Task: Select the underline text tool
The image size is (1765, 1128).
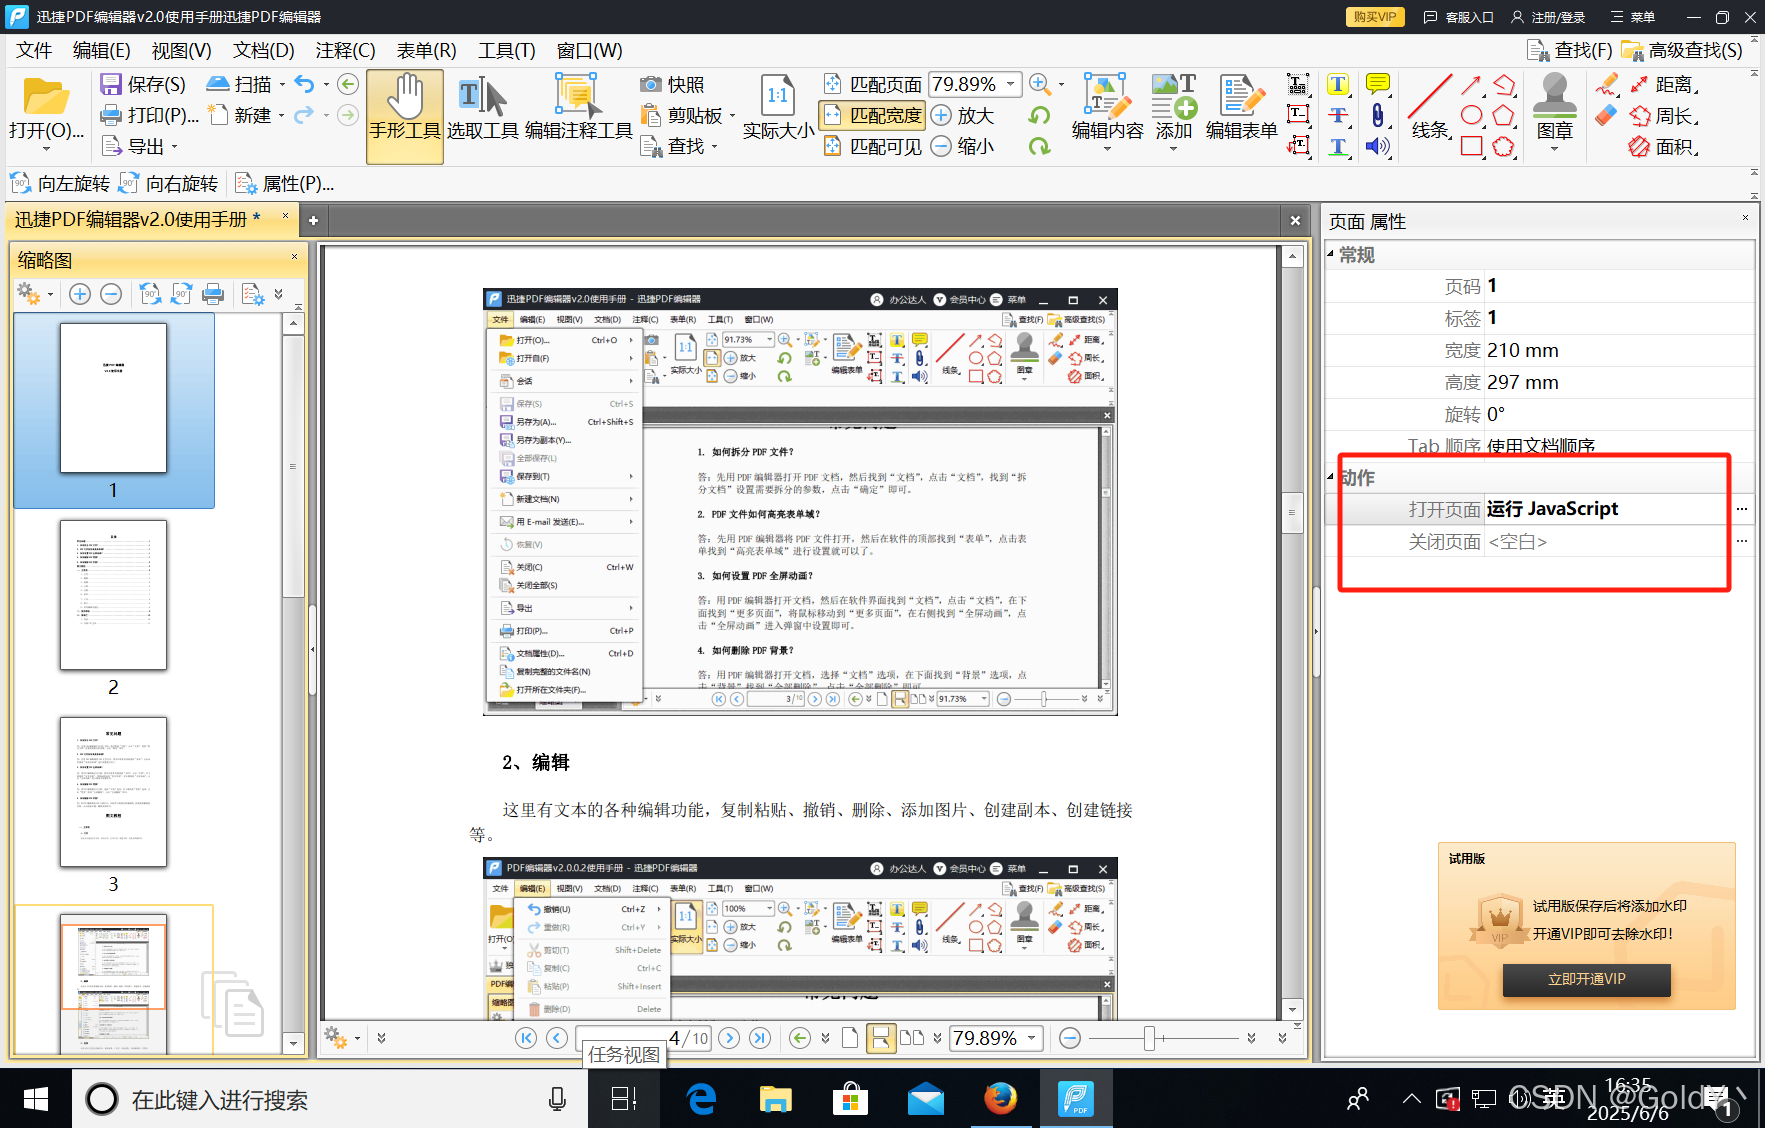Action: (x=1338, y=147)
